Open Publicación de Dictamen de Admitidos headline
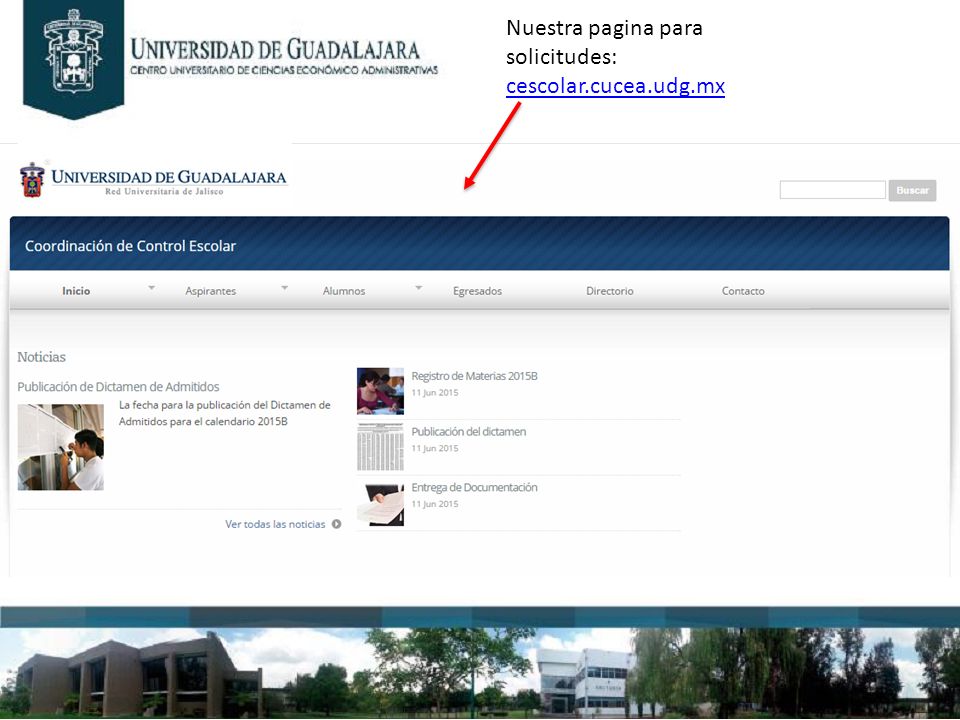This screenshot has height=720, width=960. tap(118, 386)
